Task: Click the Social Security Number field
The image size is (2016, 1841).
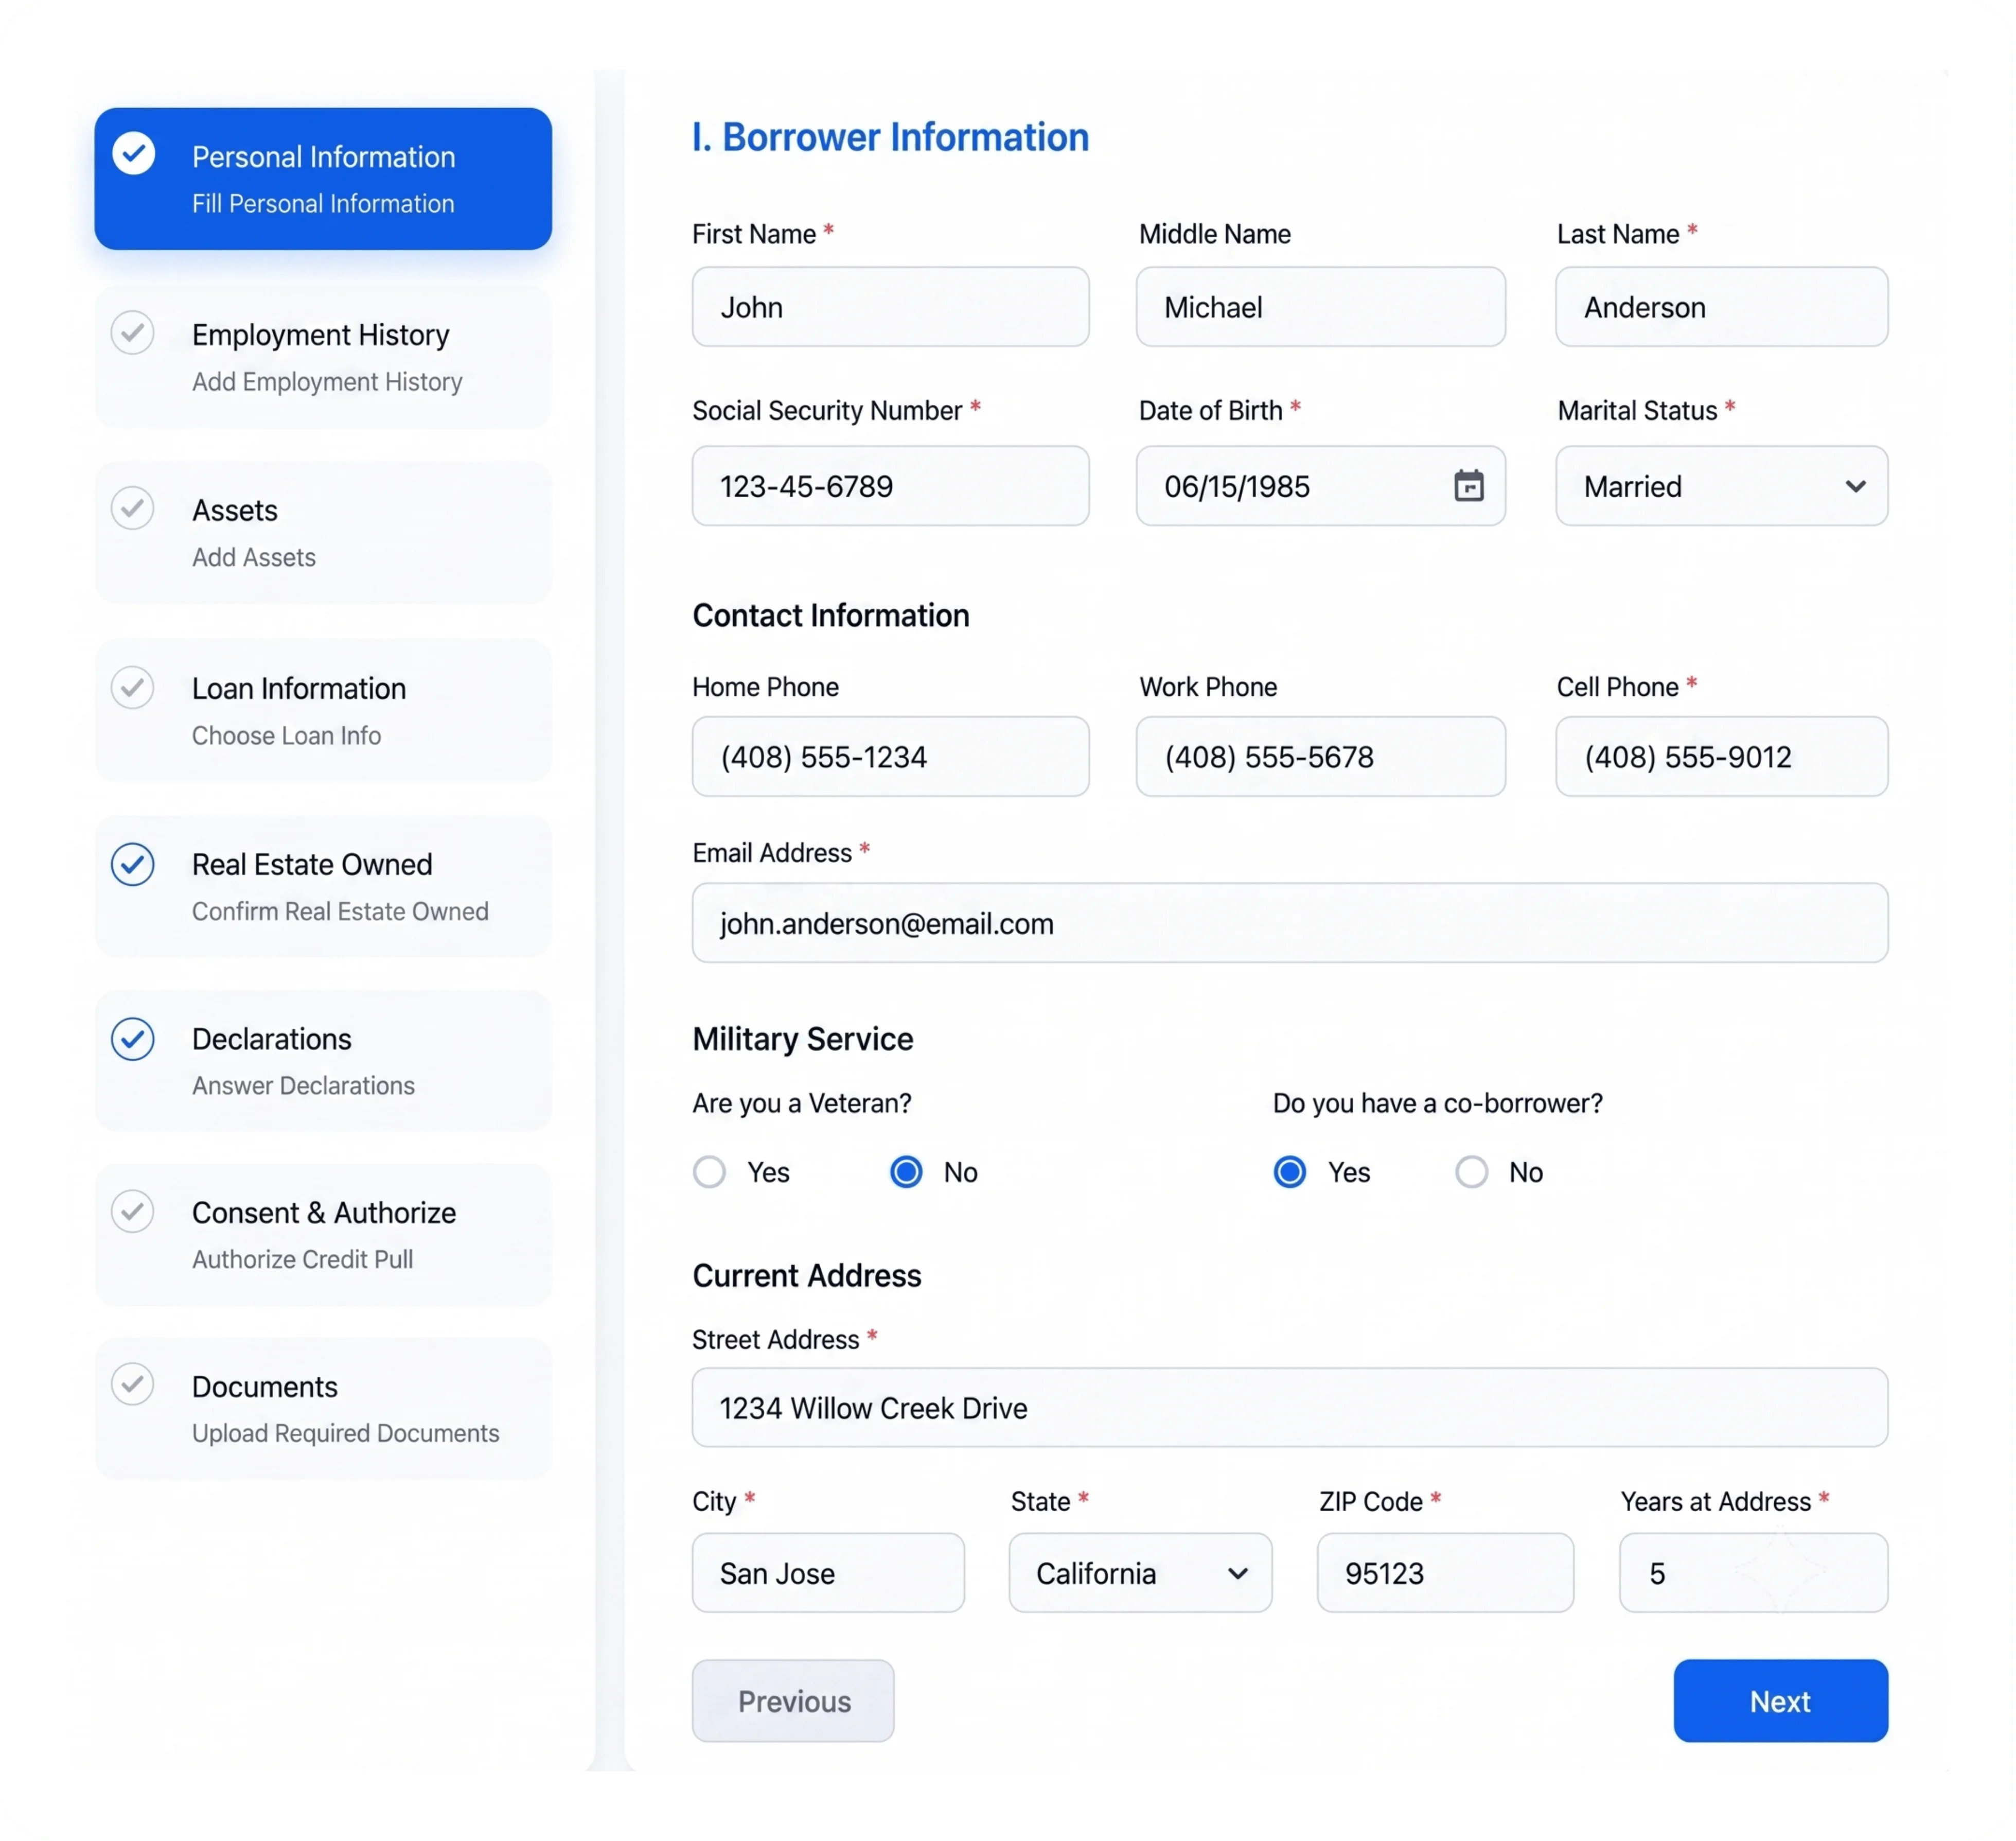Action: pyautogui.click(x=890, y=486)
